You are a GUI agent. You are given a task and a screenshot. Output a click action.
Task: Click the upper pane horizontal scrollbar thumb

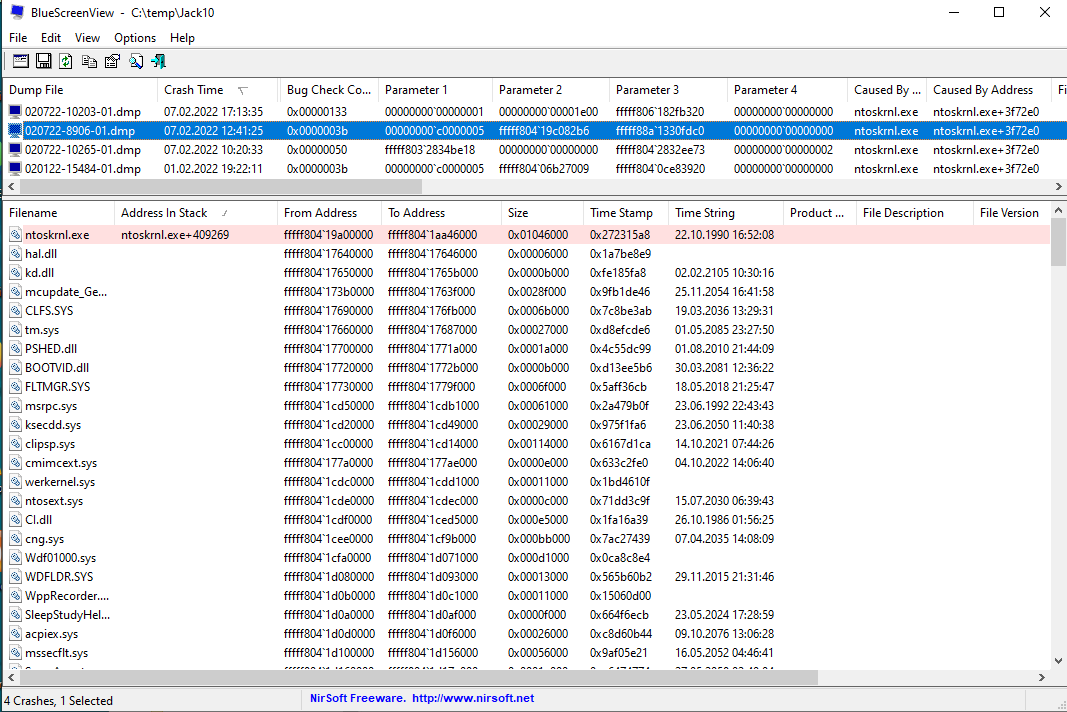pos(220,187)
